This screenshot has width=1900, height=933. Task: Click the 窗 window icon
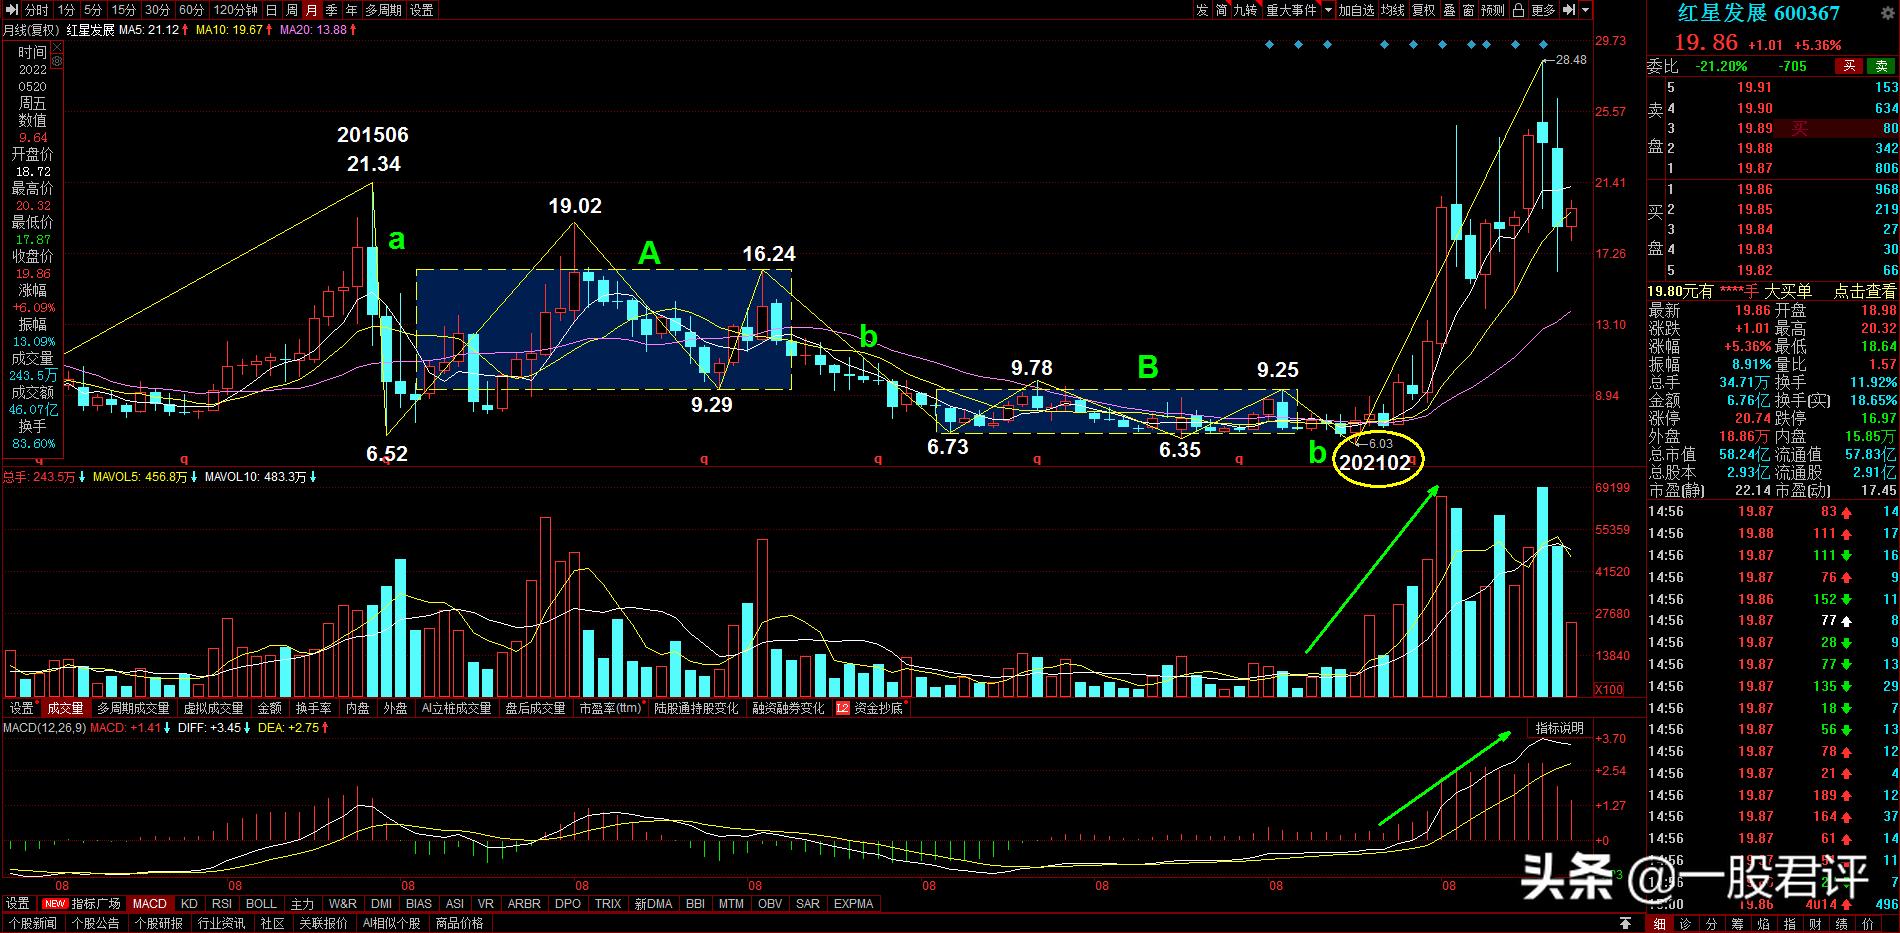[x=1468, y=10]
